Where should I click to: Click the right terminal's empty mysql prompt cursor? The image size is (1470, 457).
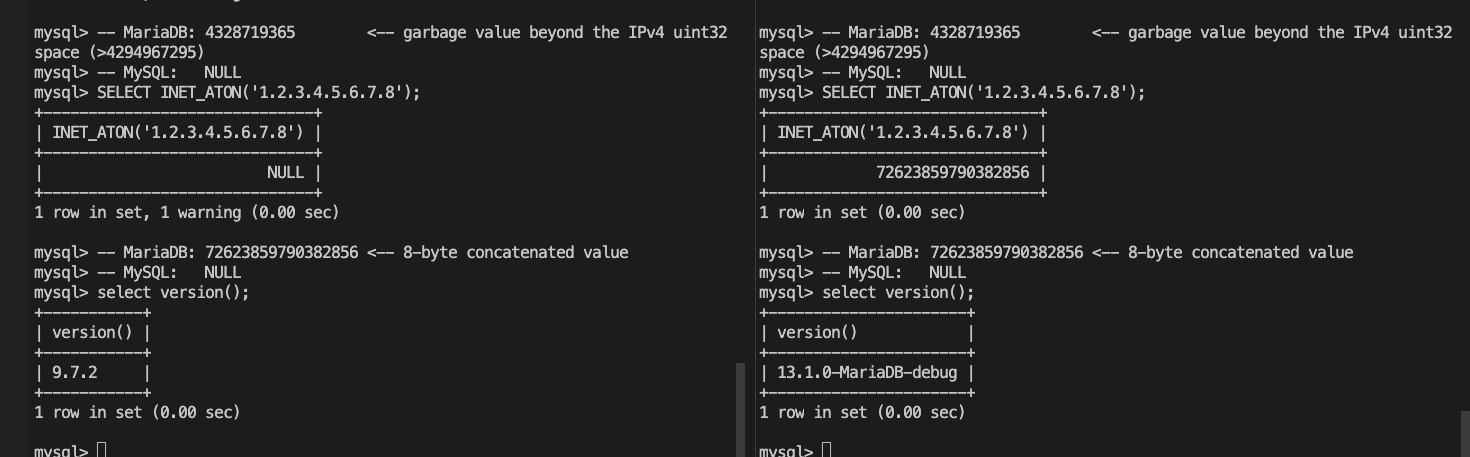click(x=826, y=450)
